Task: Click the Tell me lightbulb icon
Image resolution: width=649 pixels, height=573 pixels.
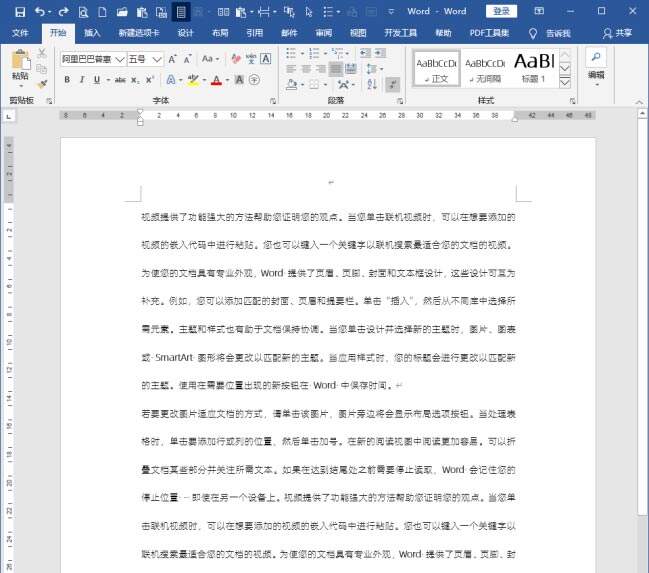Action: (533, 34)
